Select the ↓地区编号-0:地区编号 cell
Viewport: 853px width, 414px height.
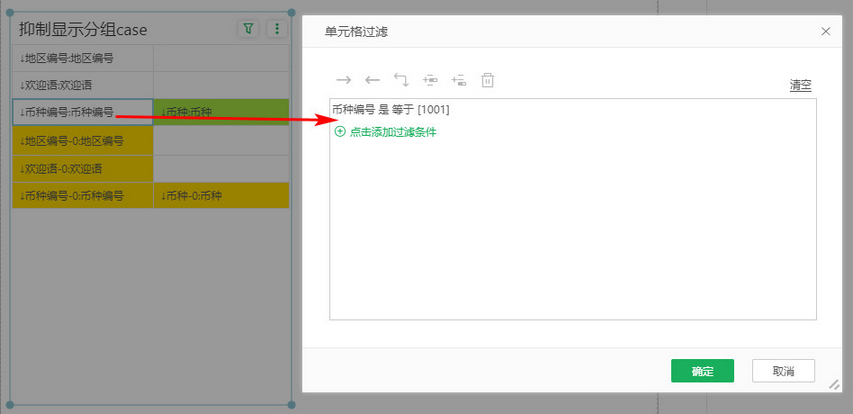[83, 141]
